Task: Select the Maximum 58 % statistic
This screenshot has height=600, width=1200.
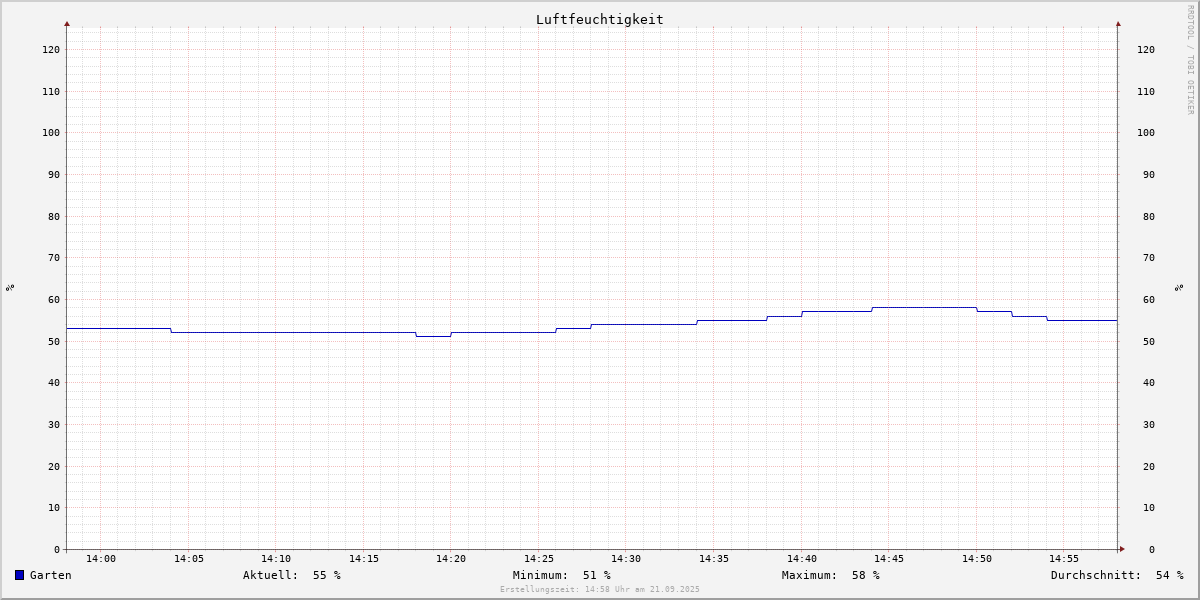Action: pyautogui.click(x=830, y=575)
